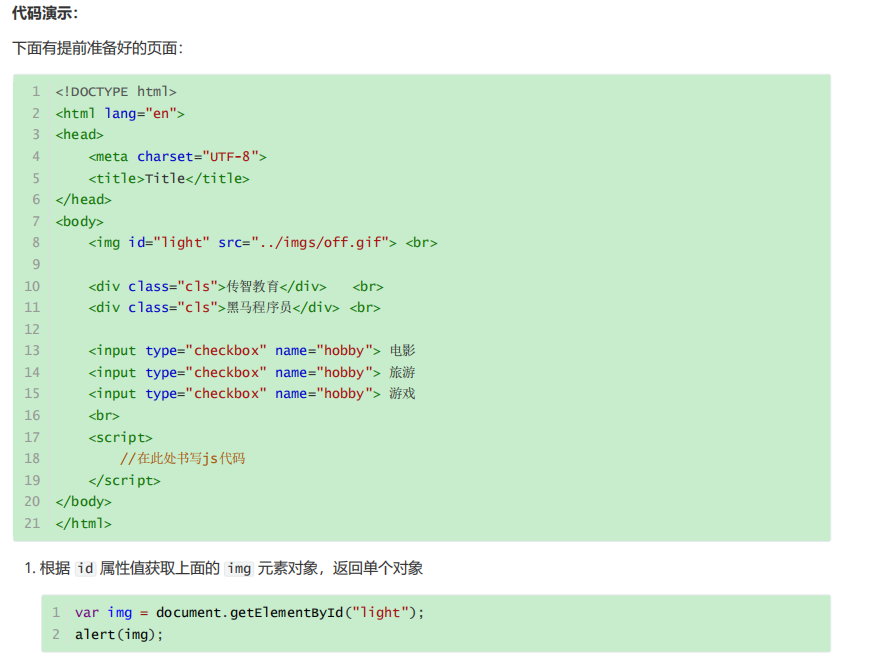Screen dimensions: 894x664
Task: Click the div line containing 传智教育
Action: (x=236, y=286)
